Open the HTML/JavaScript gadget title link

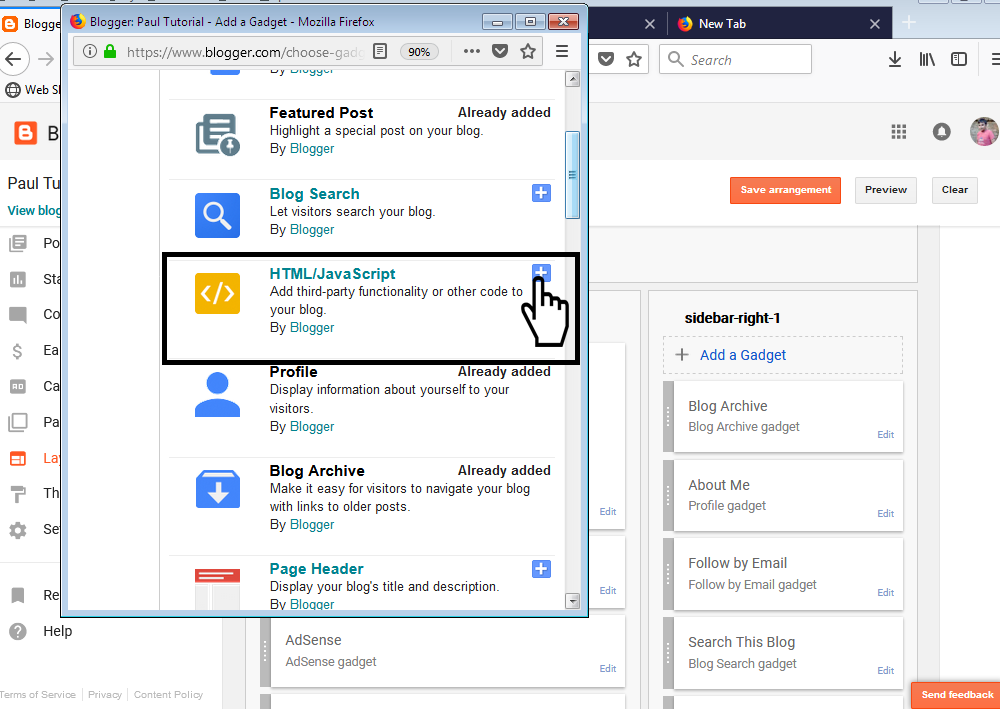[332, 274]
